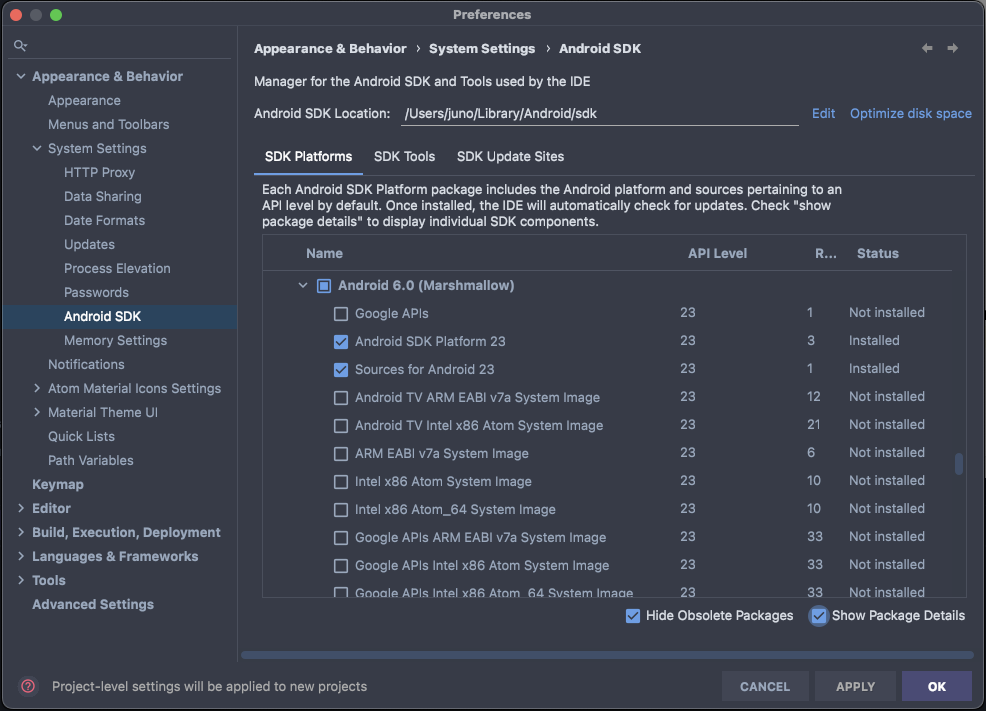Uncheck Sources for Android 23
The width and height of the screenshot is (986, 711).
click(341, 370)
